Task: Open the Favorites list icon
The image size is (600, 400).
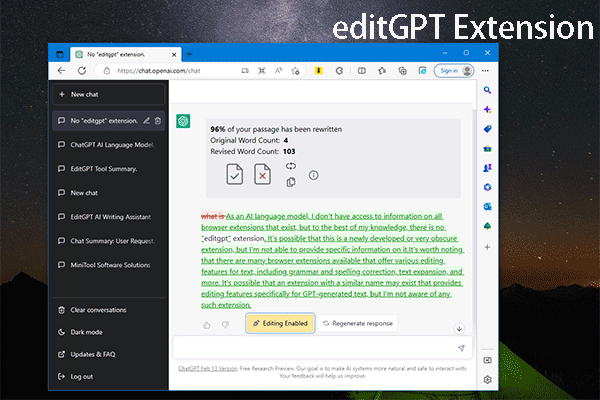Action: tap(382, 70)
